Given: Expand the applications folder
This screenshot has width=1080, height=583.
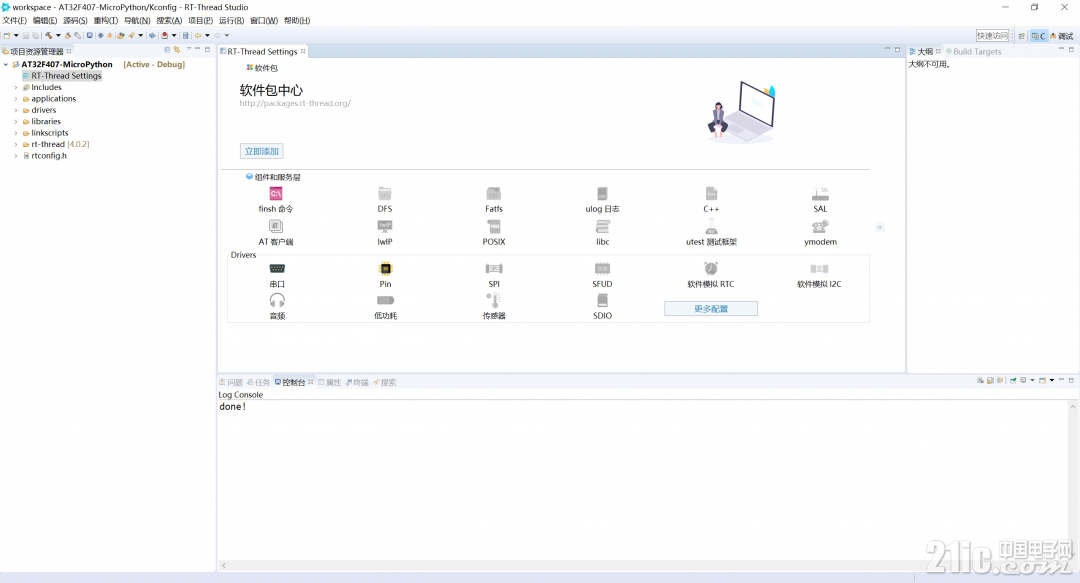Looking at the screenshot, I should [16, 99].
